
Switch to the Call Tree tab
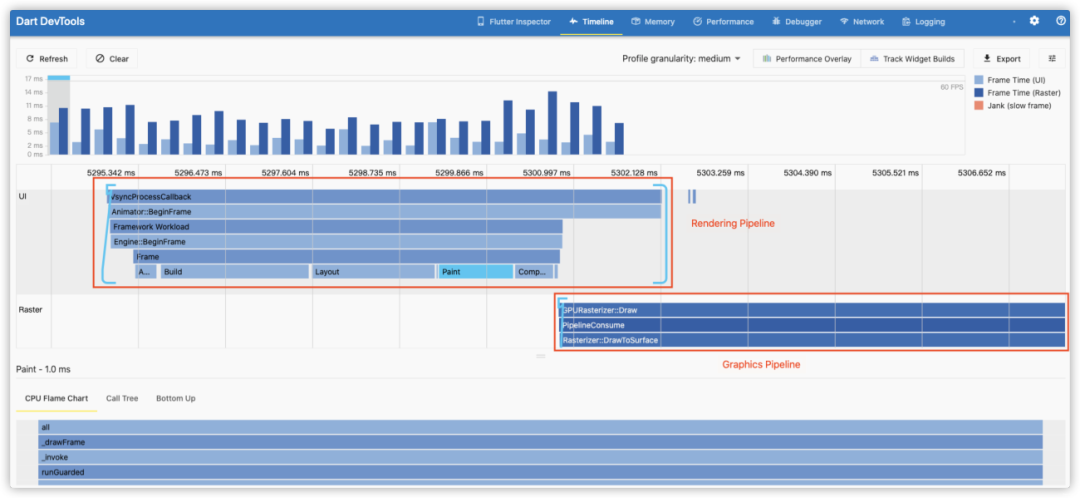click(x=122, y=398)
